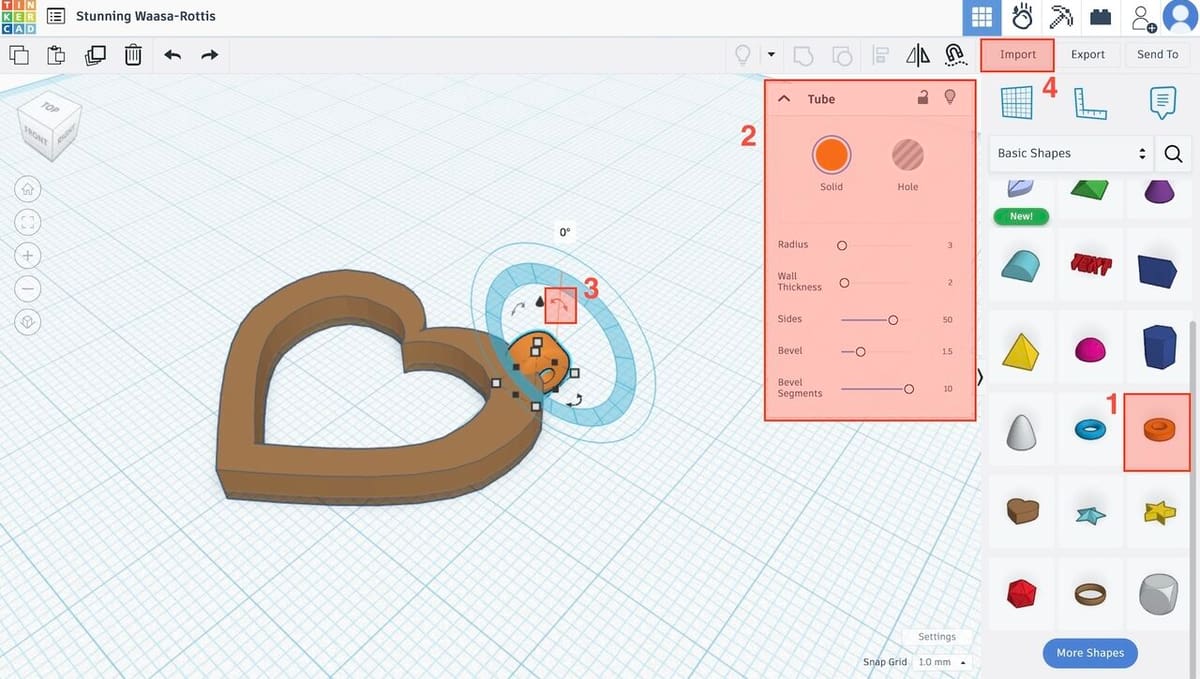Click the design title Stunning Waasa-Rottis

pos(146,17)
